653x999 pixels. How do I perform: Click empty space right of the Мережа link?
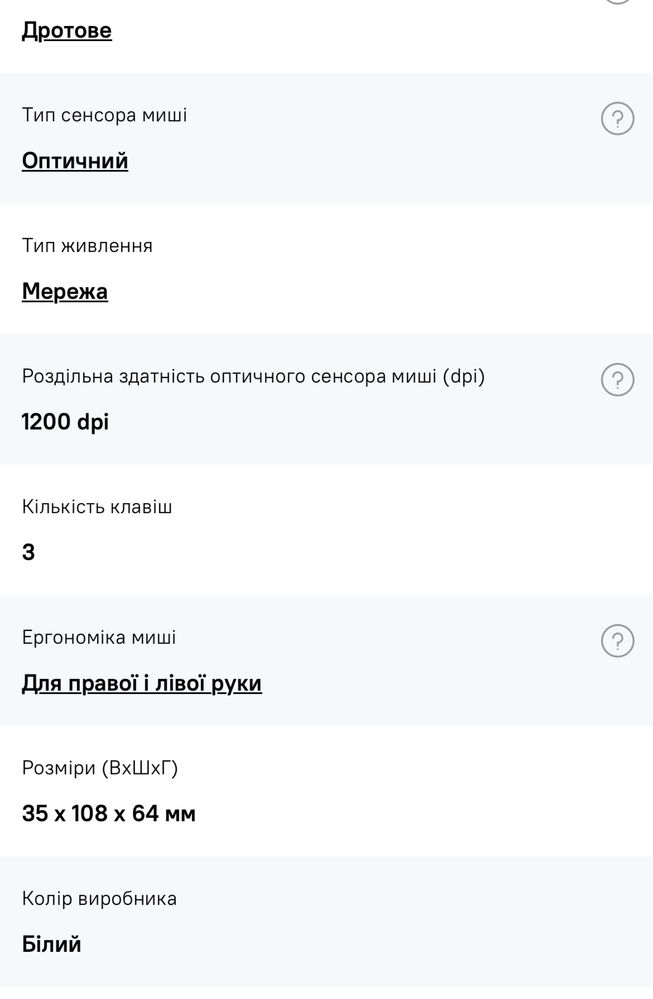click(x=380, y=292)
